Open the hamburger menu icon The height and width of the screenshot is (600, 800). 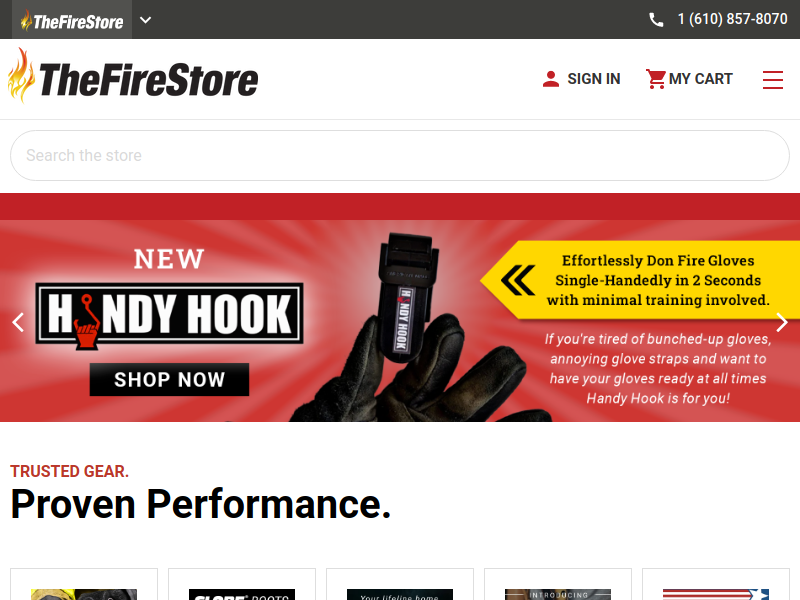pyautogui.click(x=772, y=80)
